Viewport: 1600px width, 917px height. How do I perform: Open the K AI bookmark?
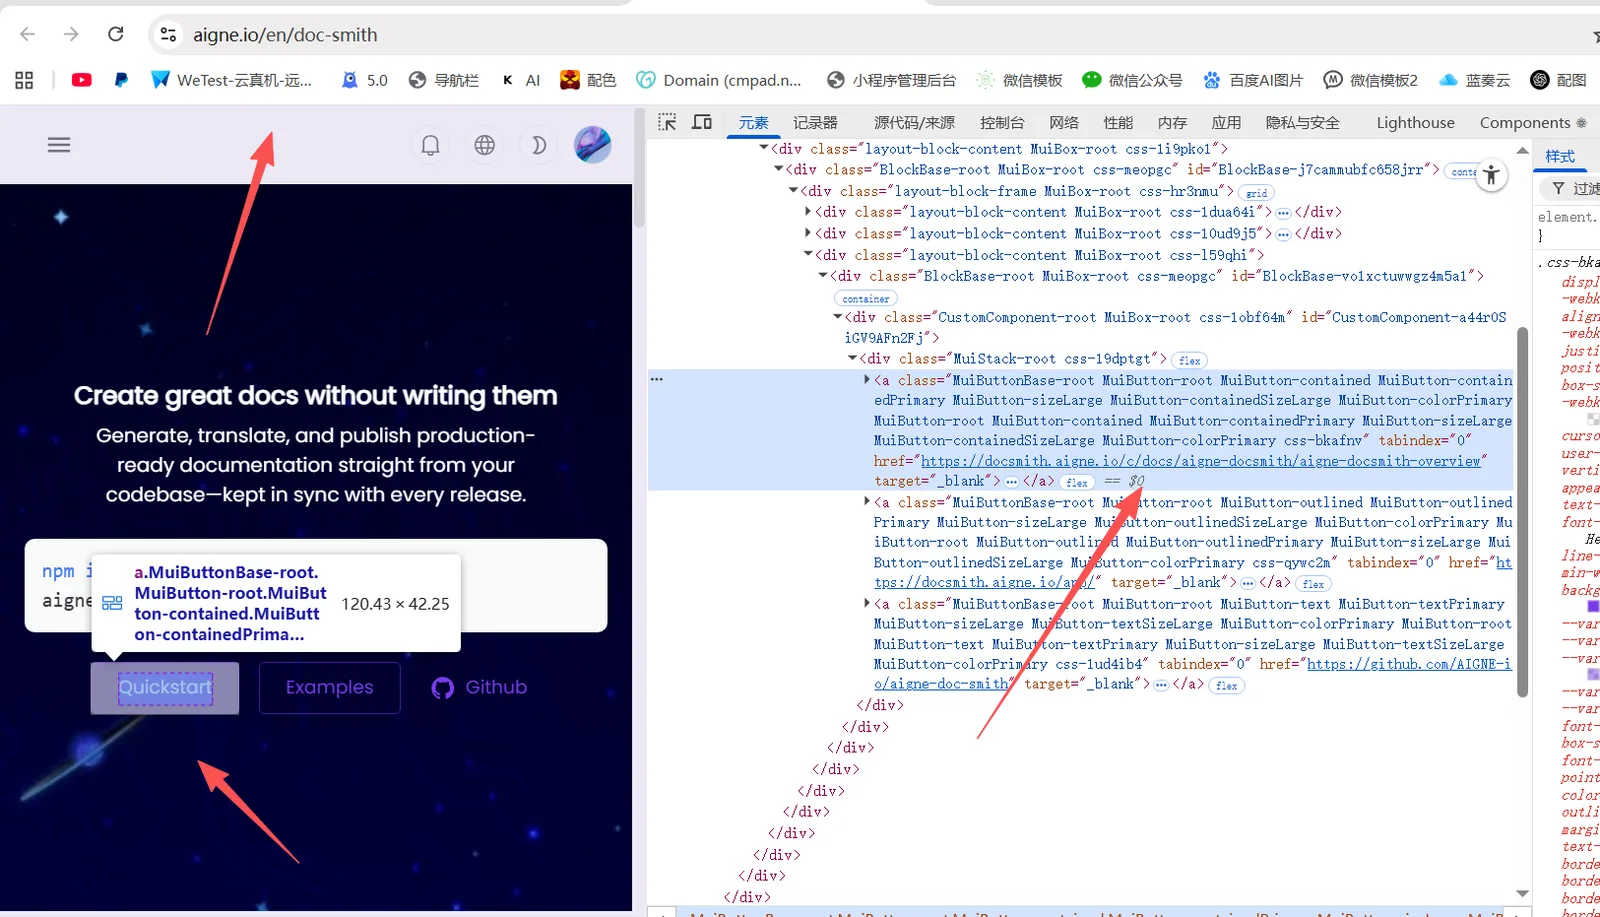coord(521,80)
